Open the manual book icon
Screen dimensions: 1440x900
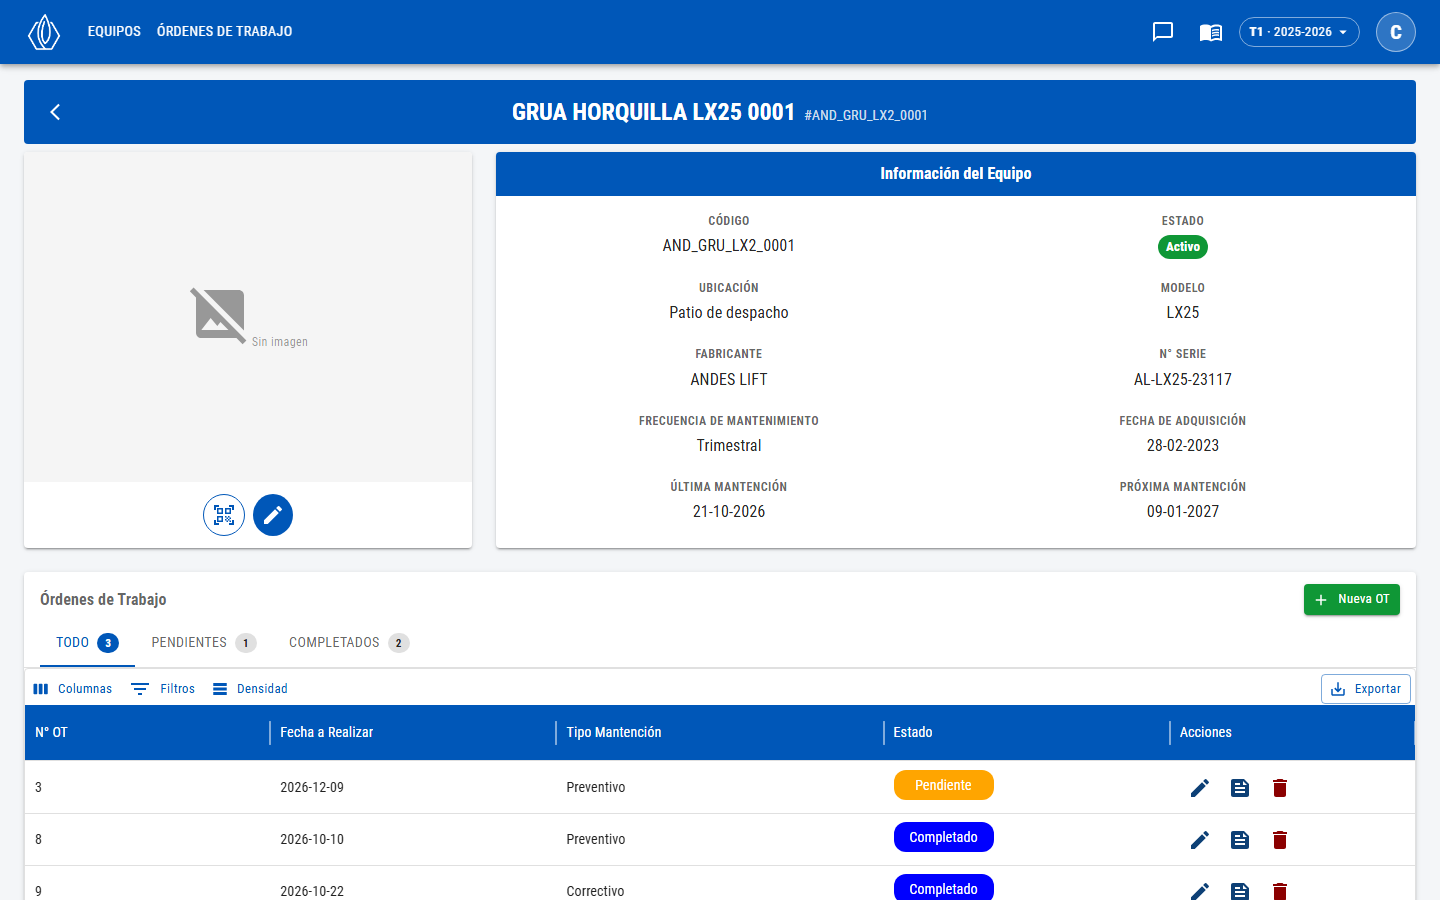tap(1211, 32)
